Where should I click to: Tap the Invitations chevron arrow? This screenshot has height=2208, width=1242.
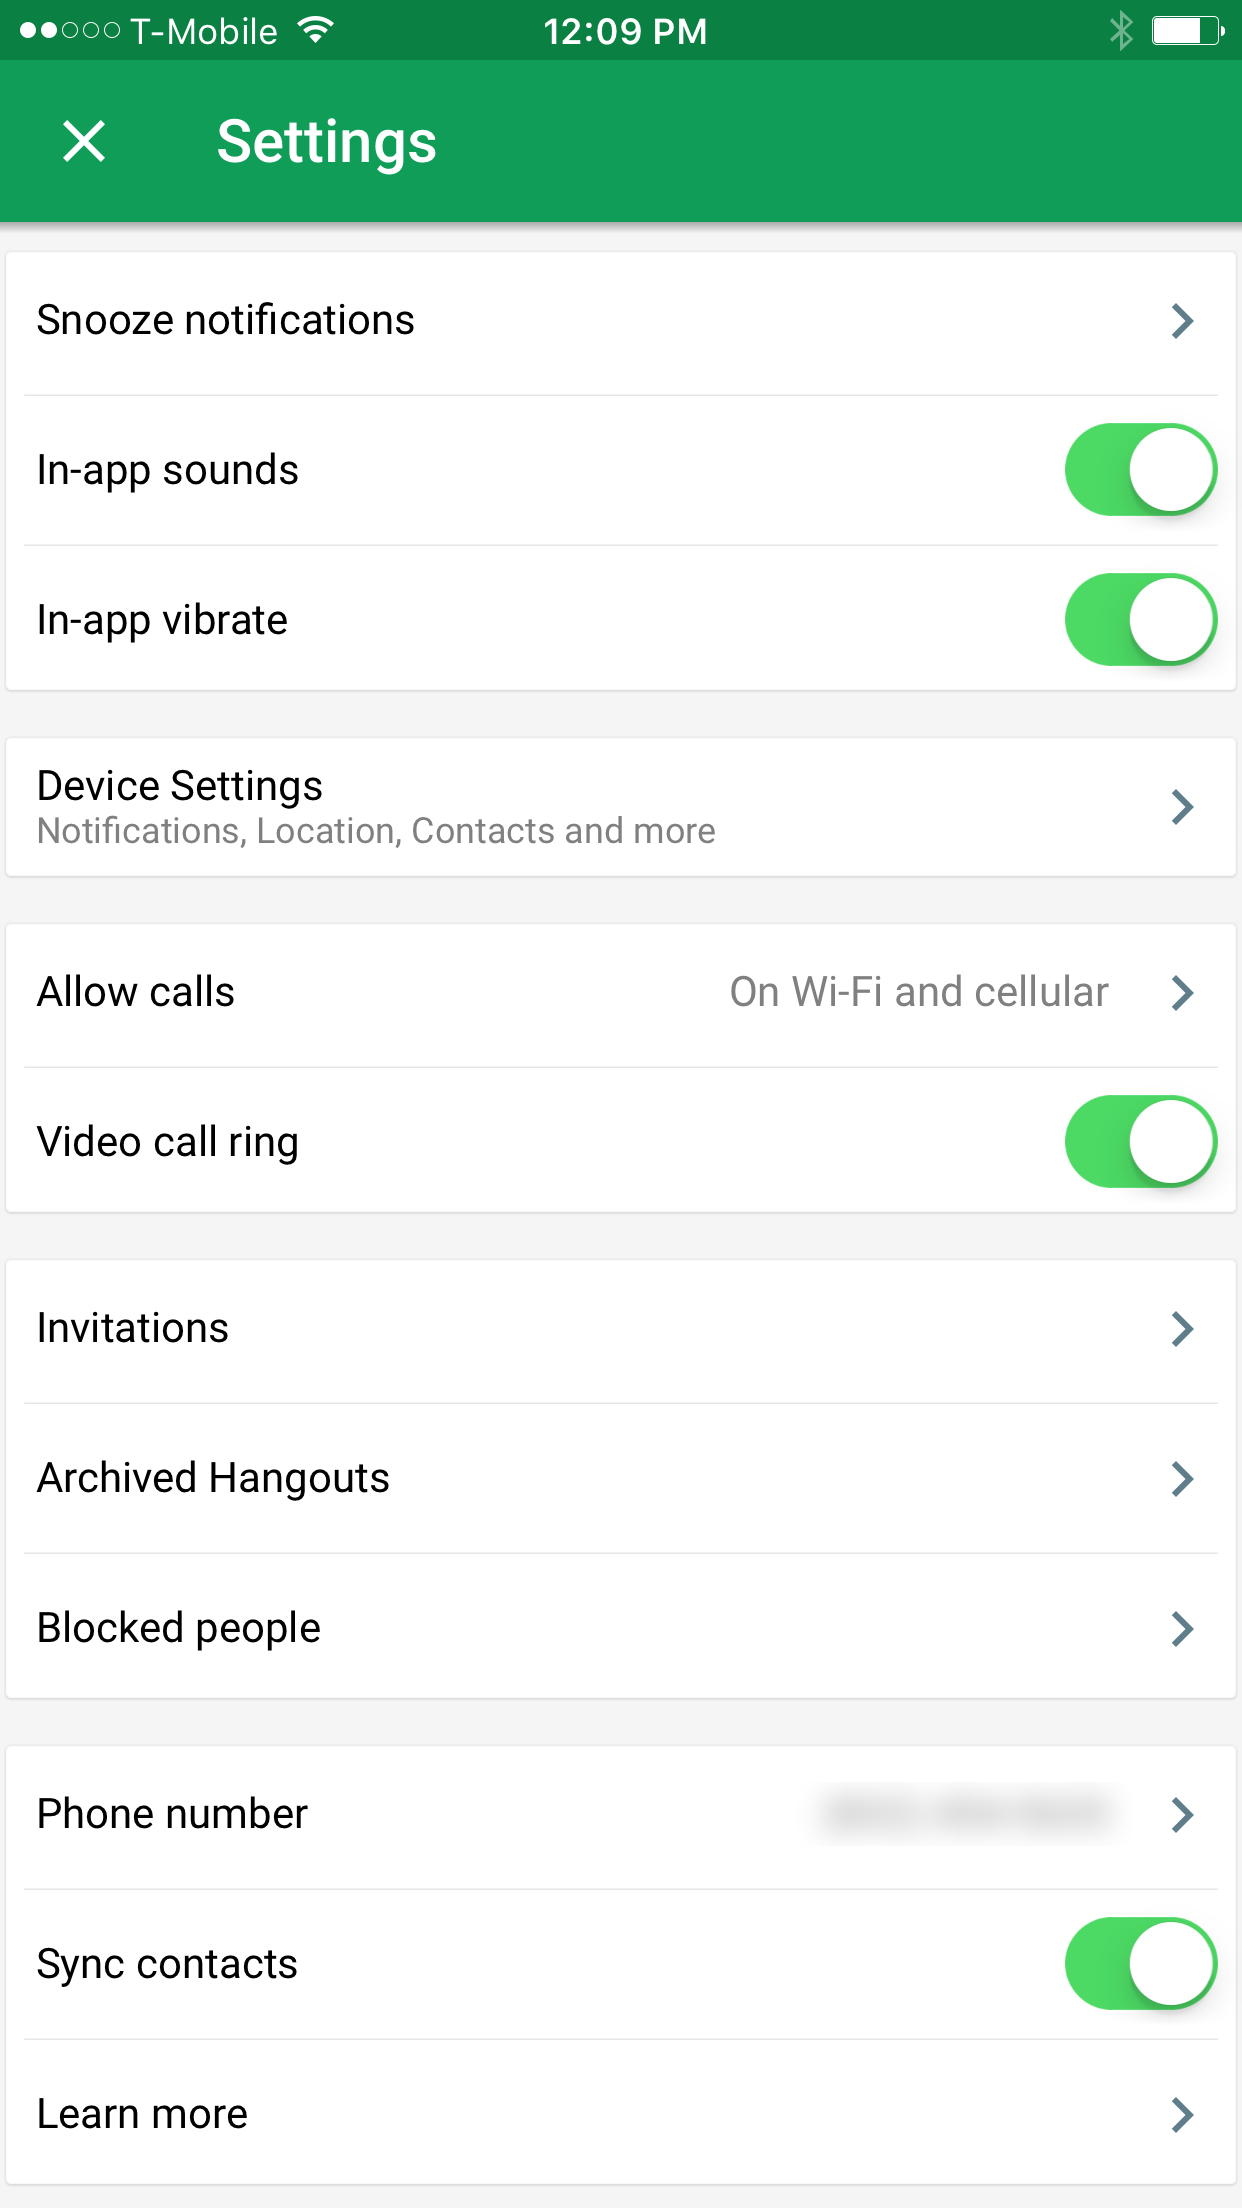point(1183,1329)
